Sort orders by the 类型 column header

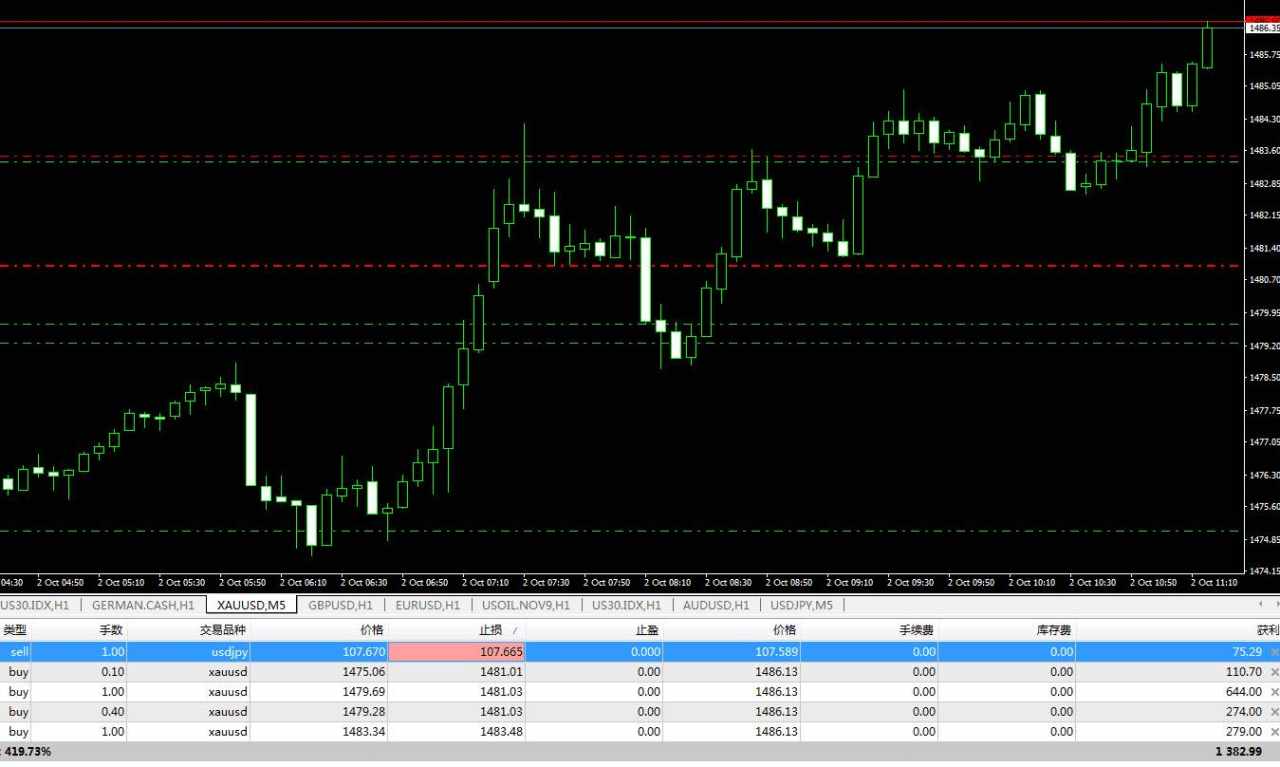click(x=15, y=630)
